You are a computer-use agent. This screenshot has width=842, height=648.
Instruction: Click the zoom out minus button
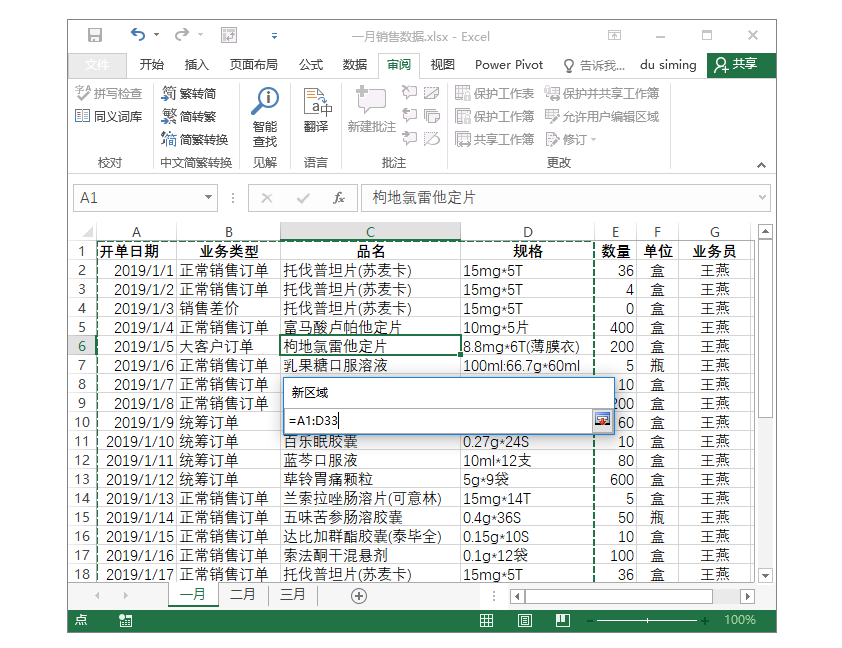tap(590, 621)
